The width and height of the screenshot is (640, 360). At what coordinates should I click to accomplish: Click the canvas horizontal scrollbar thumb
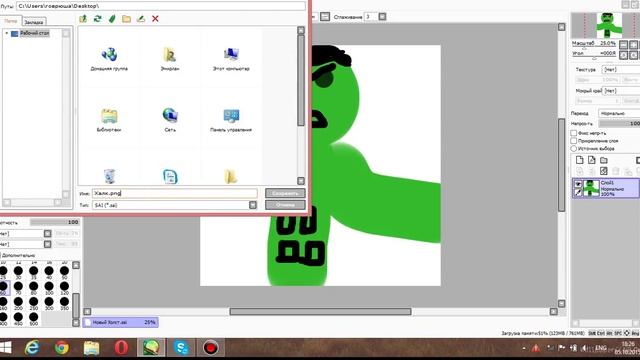pyautogui.click(x=320, y=311)
